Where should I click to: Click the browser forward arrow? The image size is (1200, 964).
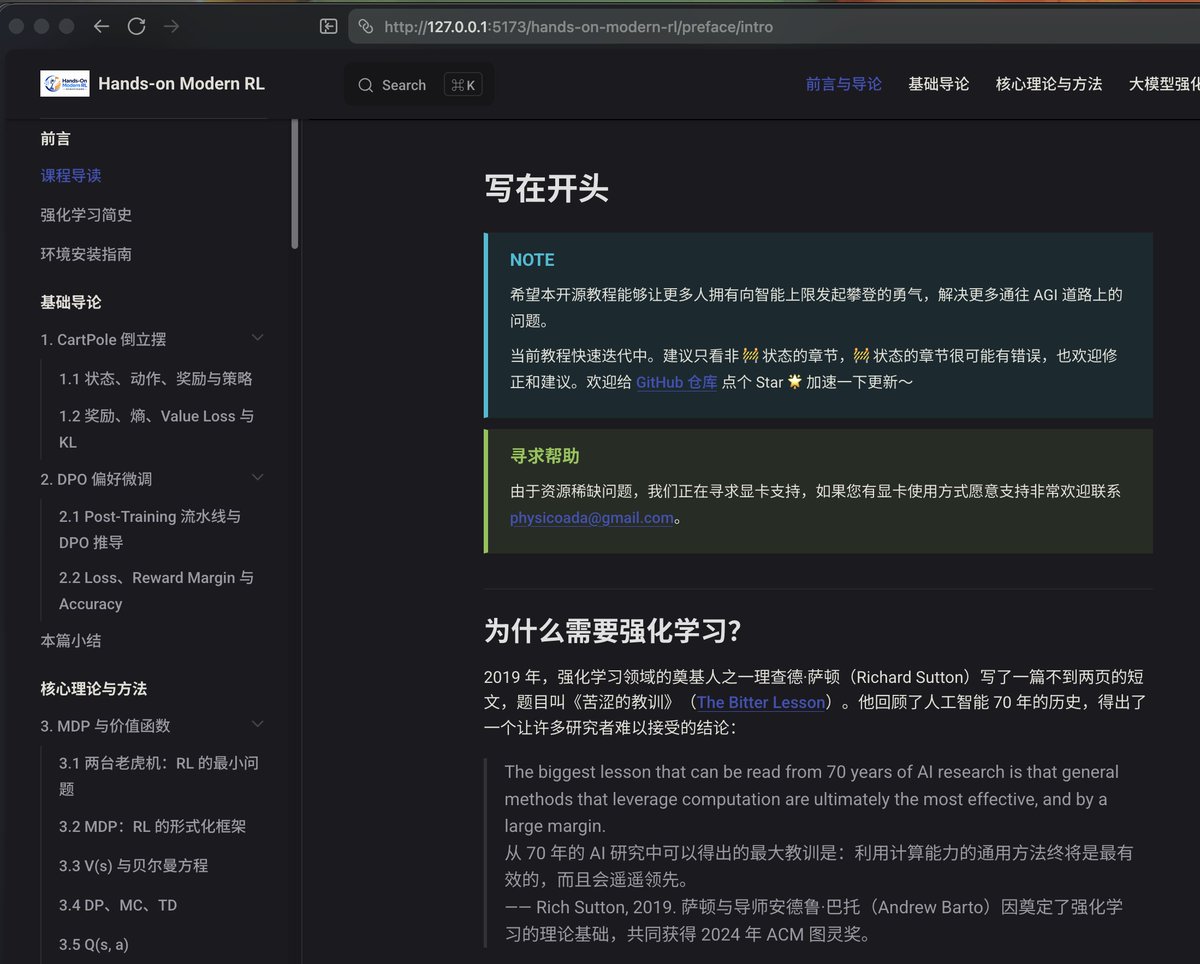click(x=171, y=27)
